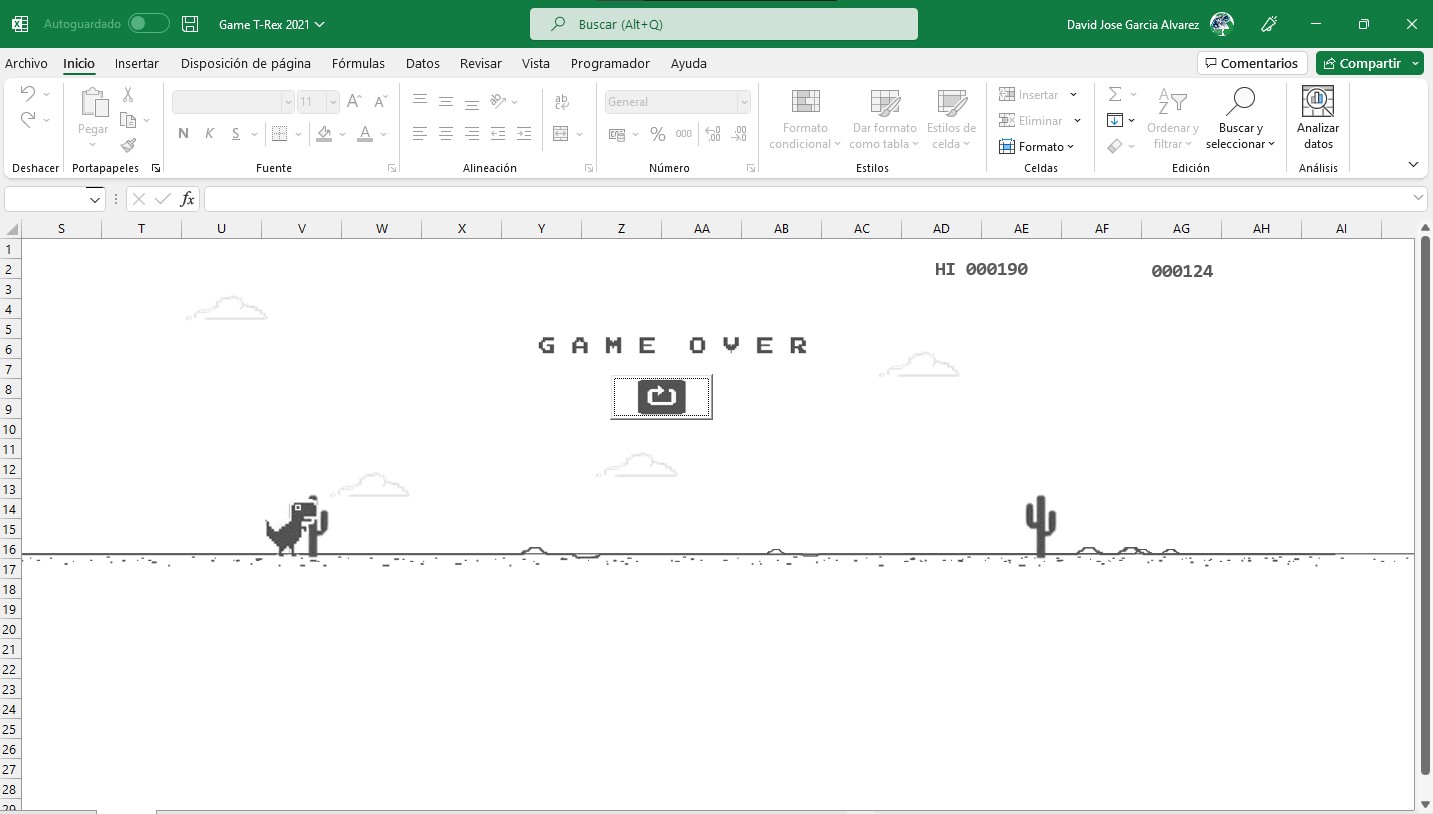Viewport: 1433px width, 814px height.
Task: Click the Top Align icon
Action: (420, 101)
